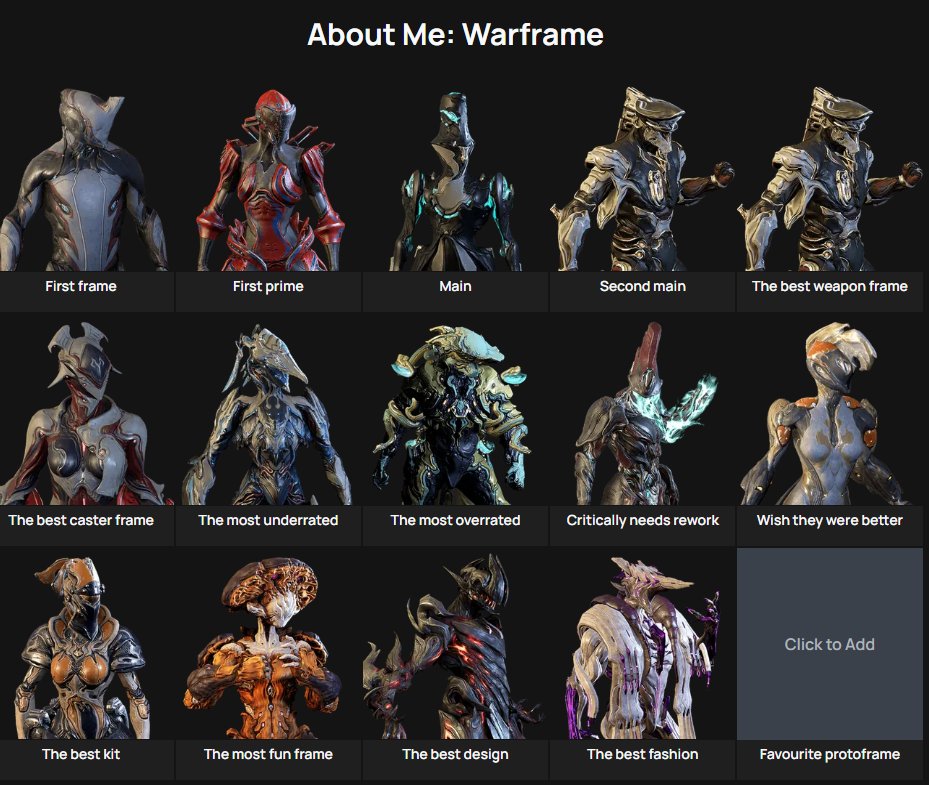Click 'Wish they were better' caption
This screenshot has width=929, height=785.
[x=829, y=520]
